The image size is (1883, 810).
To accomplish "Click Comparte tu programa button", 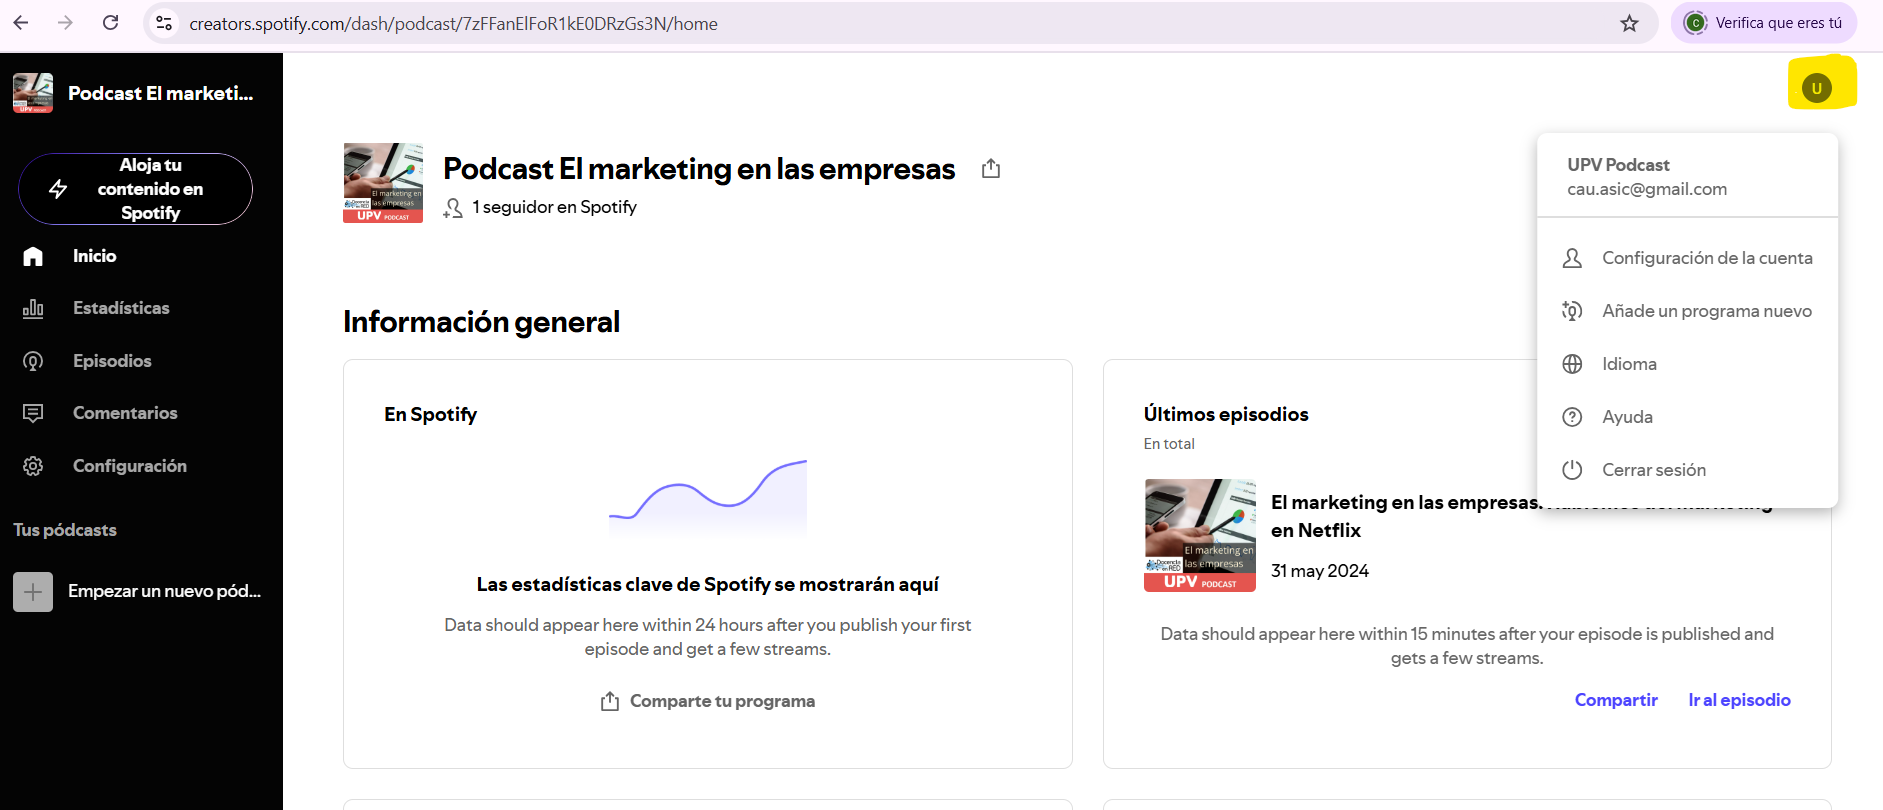I will (708, 701).
